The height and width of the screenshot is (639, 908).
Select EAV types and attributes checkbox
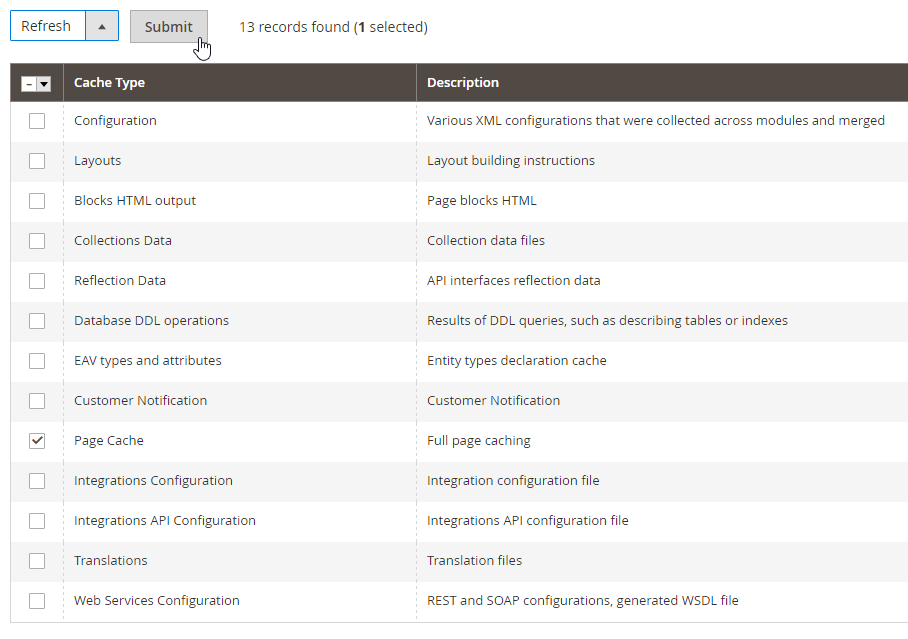click(x=37, y=360)
